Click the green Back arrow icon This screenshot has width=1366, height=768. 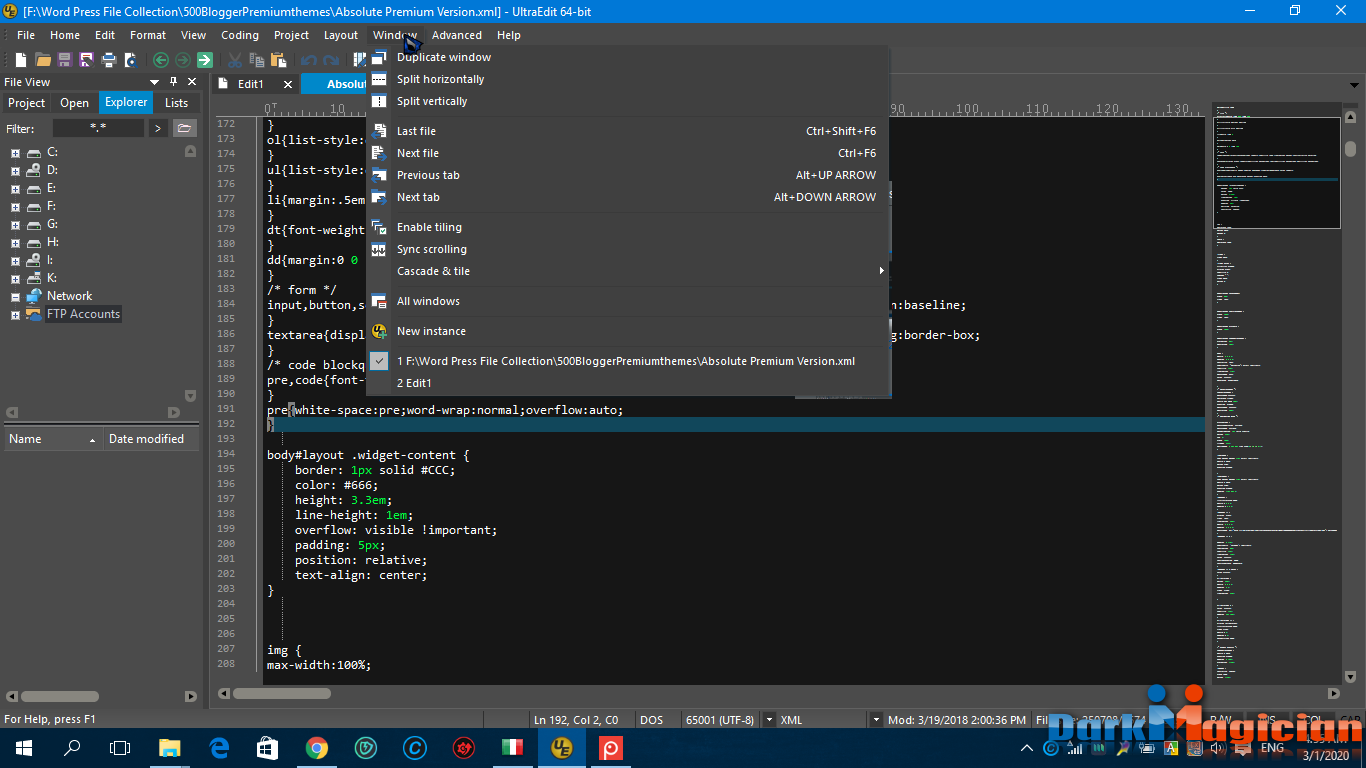160,60
